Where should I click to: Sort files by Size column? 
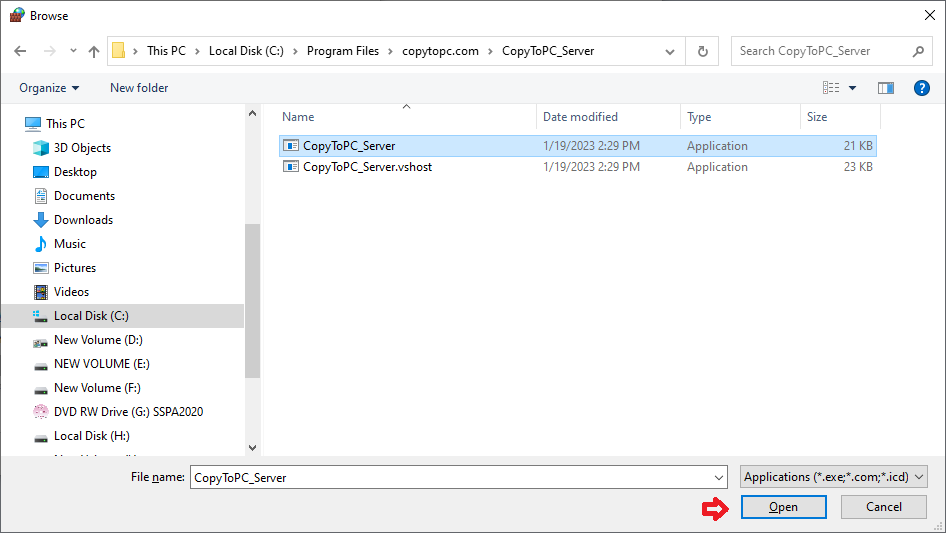(x=840, y=117)
